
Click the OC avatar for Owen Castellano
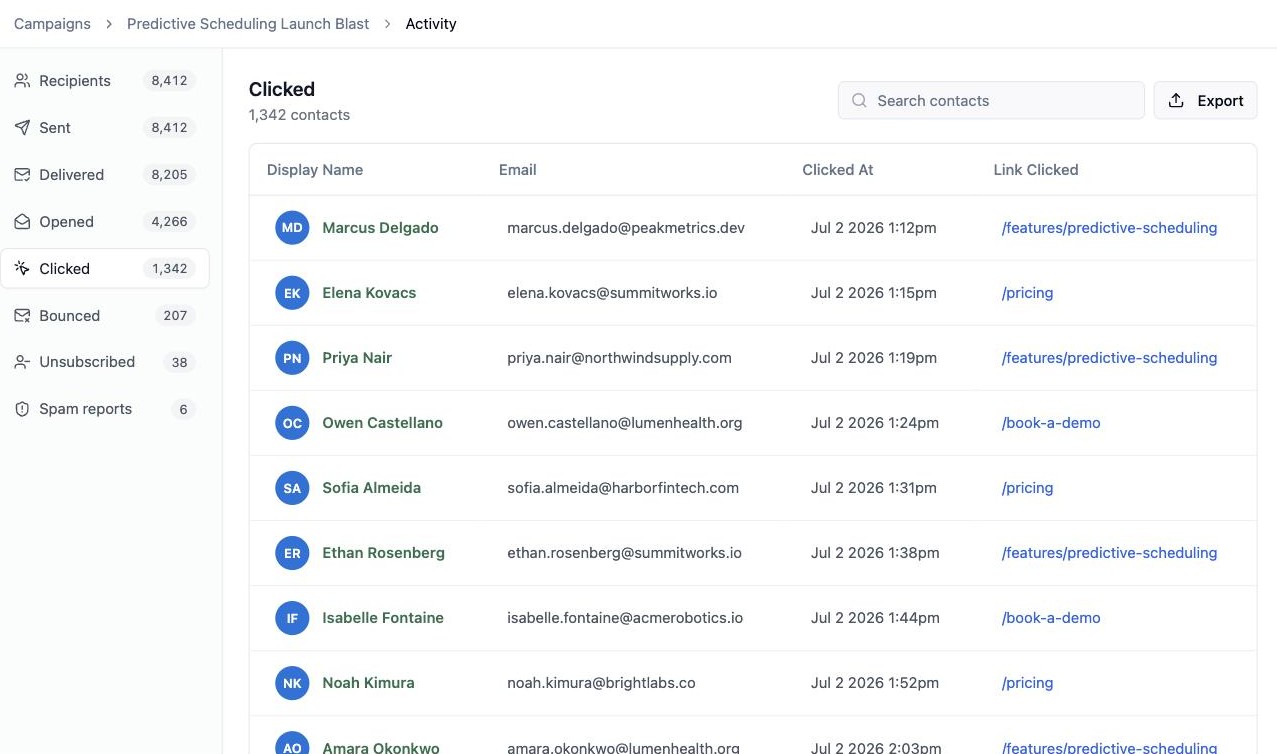292,423
